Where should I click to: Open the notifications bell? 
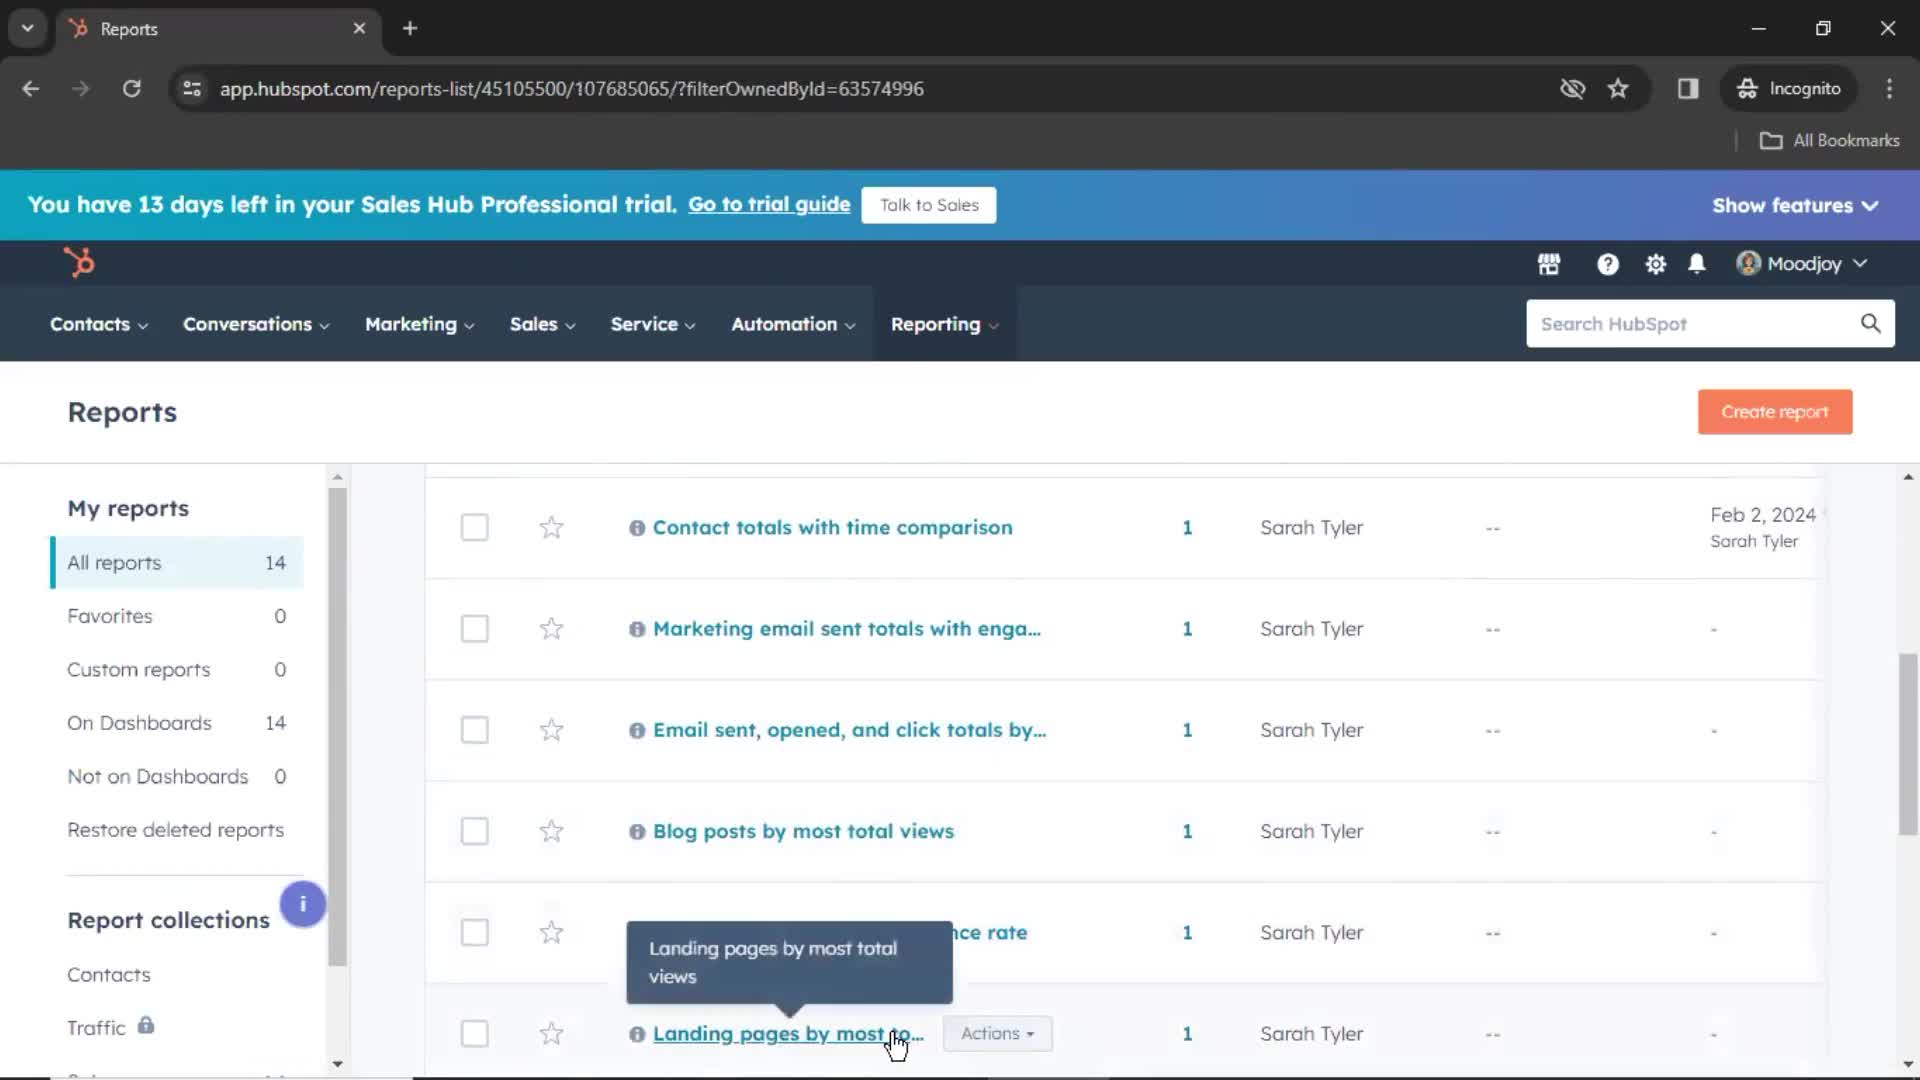coord(1696,264)
